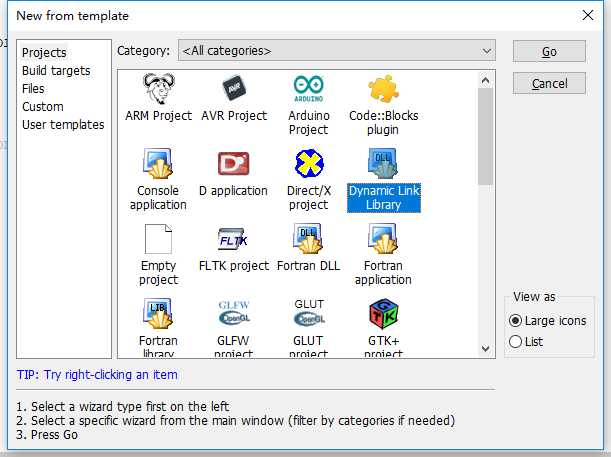The height and width of the screenshot is (457, 611).
Task: Choose the Console application icon
Action: click(158, 163)
